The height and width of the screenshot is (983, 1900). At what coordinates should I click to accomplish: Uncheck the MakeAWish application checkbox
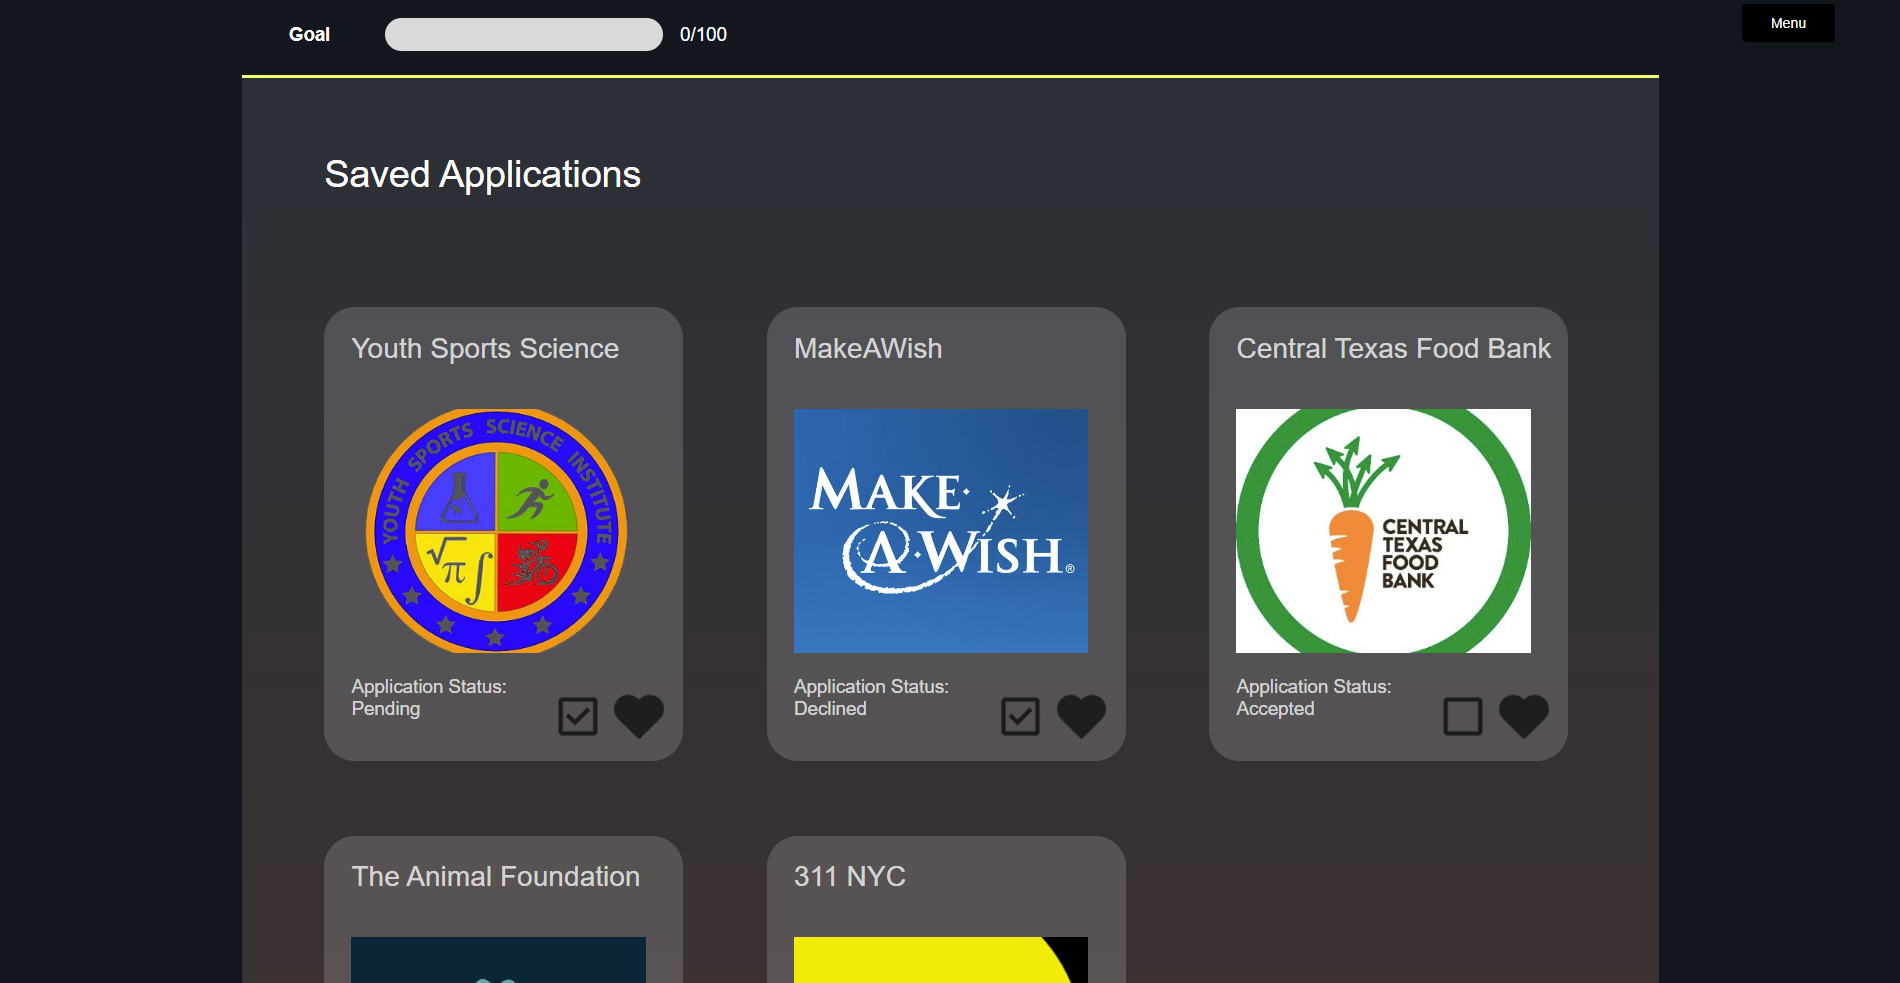coord(1020,716)
